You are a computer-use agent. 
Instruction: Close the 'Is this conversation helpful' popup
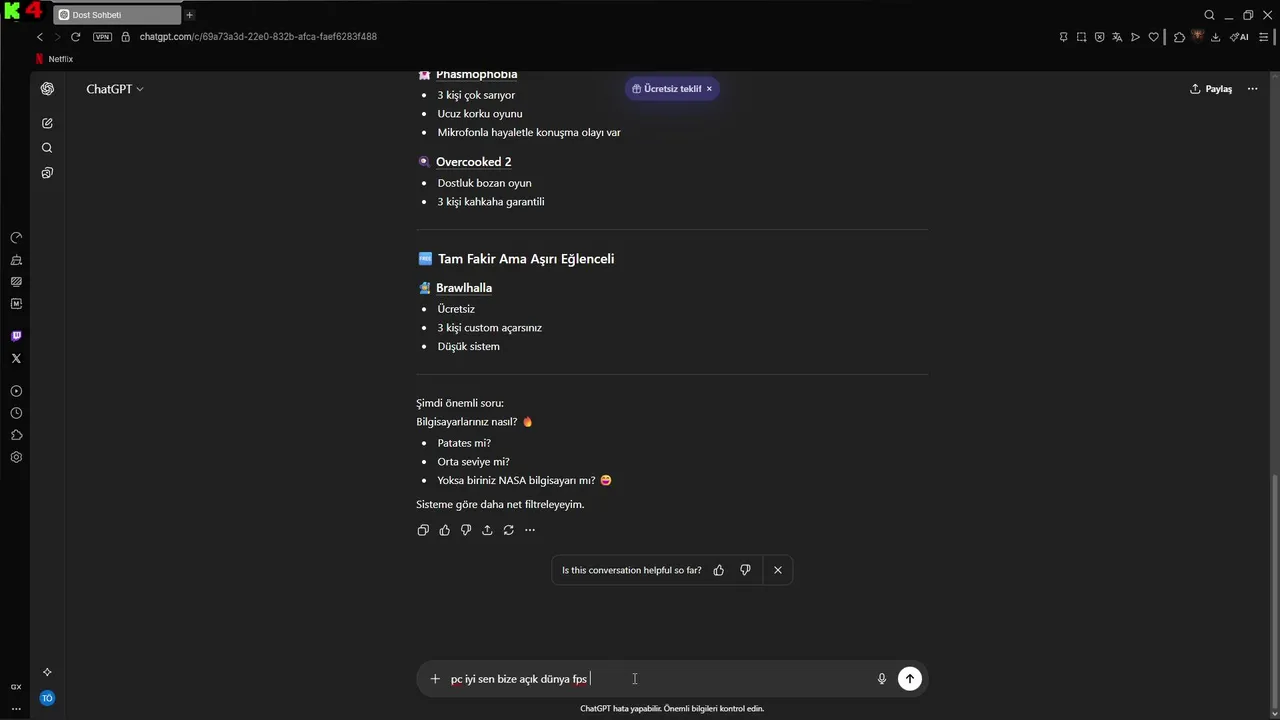coord(777,570)
